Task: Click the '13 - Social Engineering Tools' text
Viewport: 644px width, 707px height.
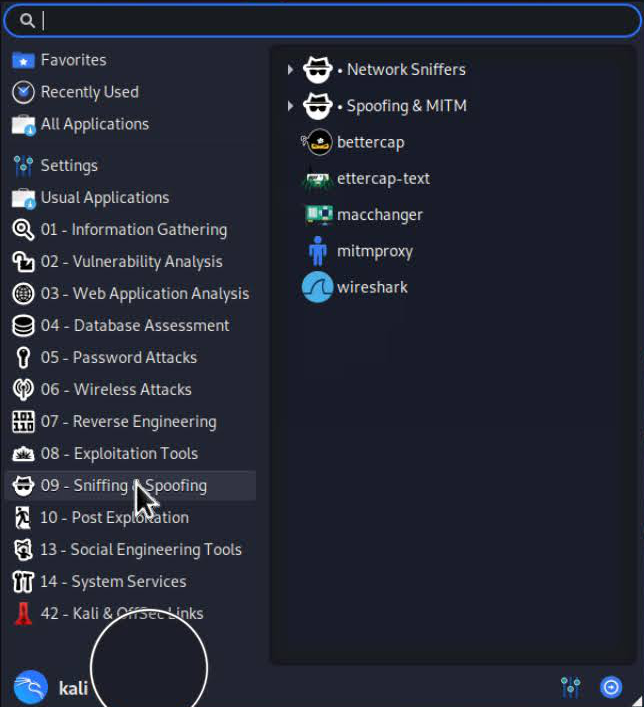Action: tap(141, 550)
